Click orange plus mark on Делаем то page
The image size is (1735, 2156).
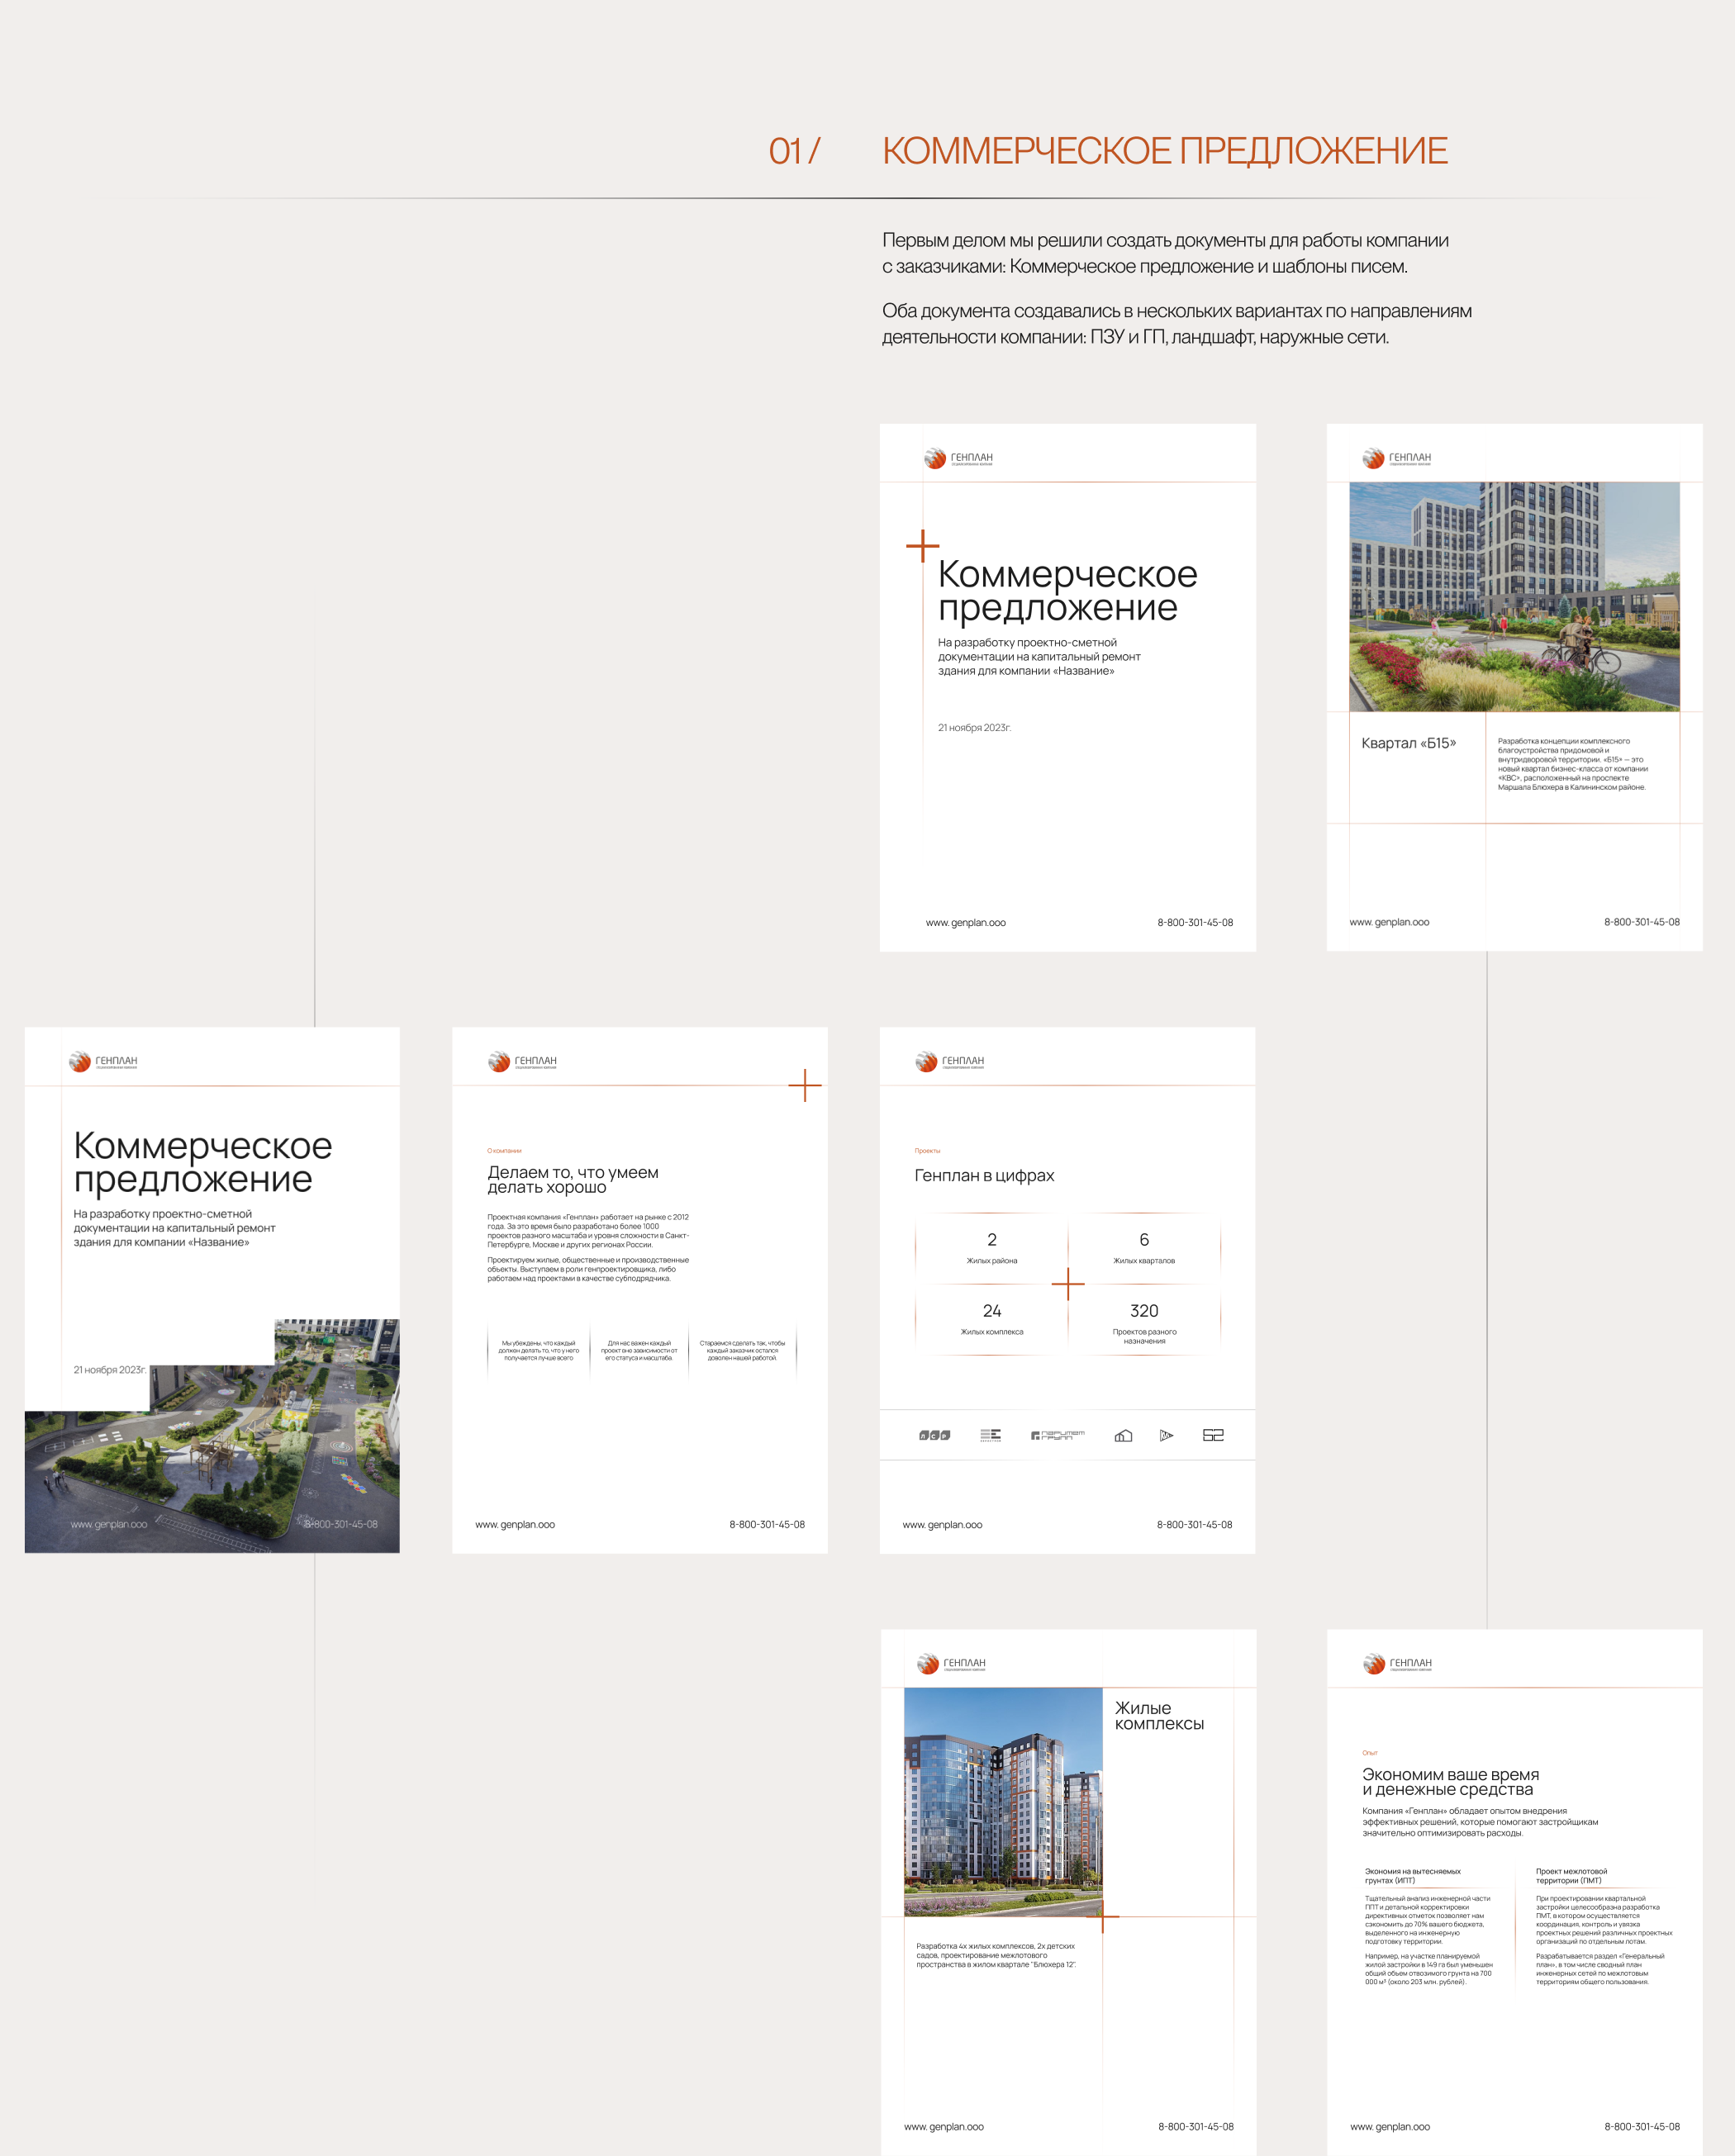[805, 1085]
